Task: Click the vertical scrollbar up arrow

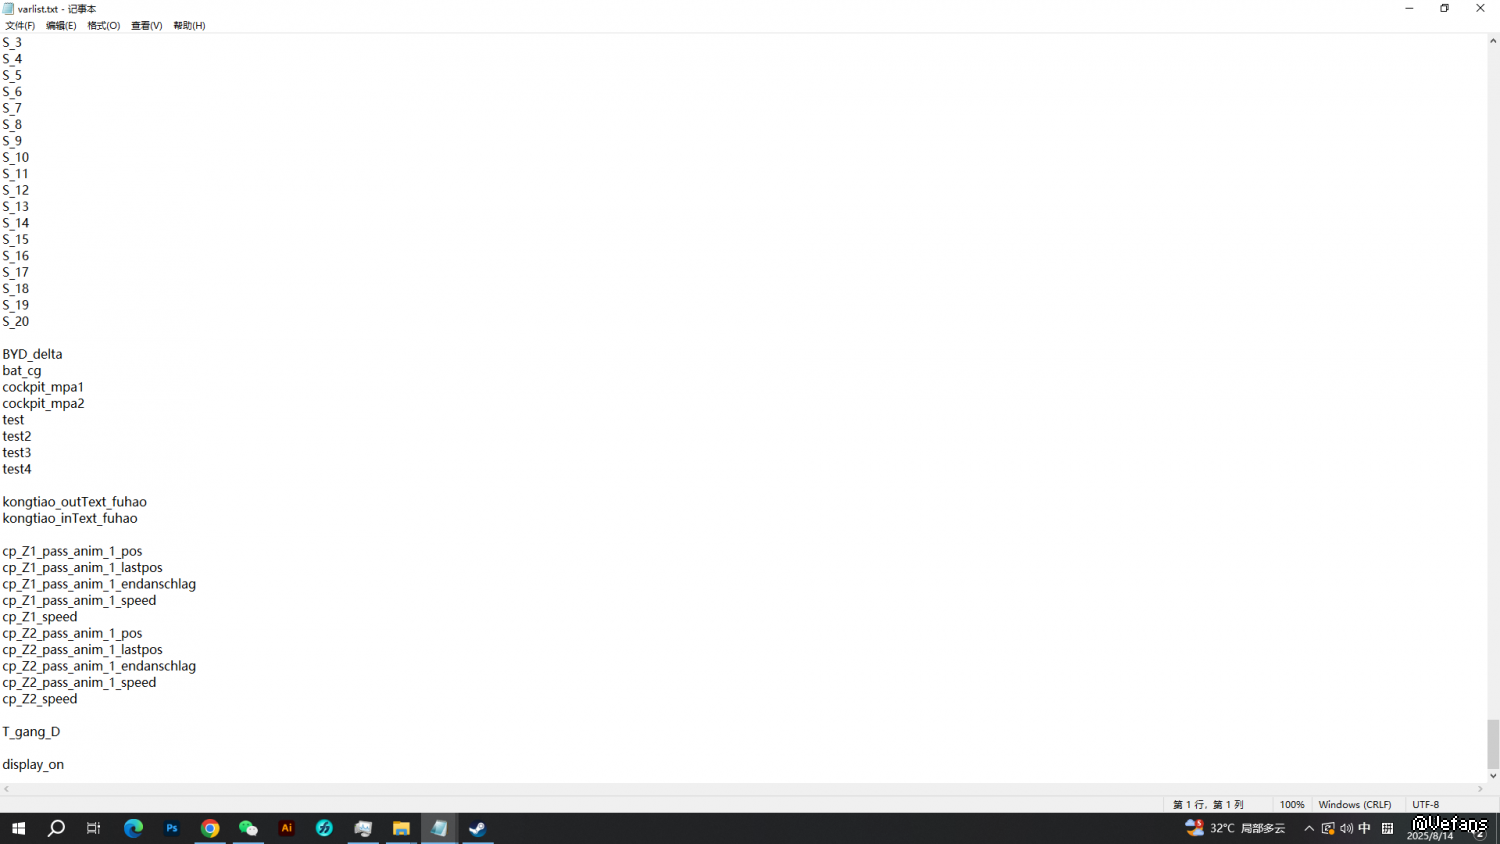Action: [x=1493, y=41]
